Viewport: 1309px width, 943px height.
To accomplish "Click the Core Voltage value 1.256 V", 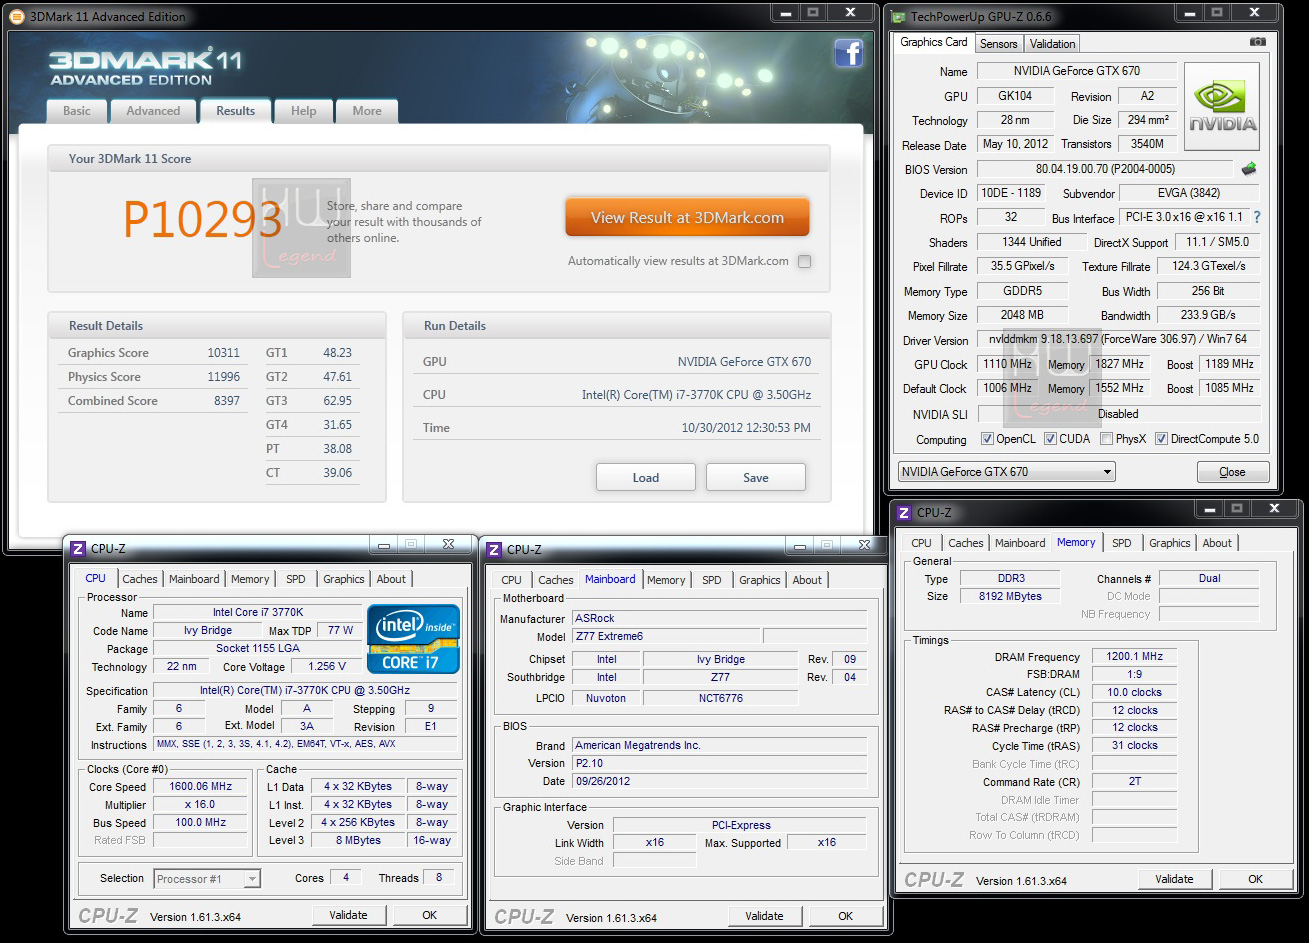I will coord(327,666).
